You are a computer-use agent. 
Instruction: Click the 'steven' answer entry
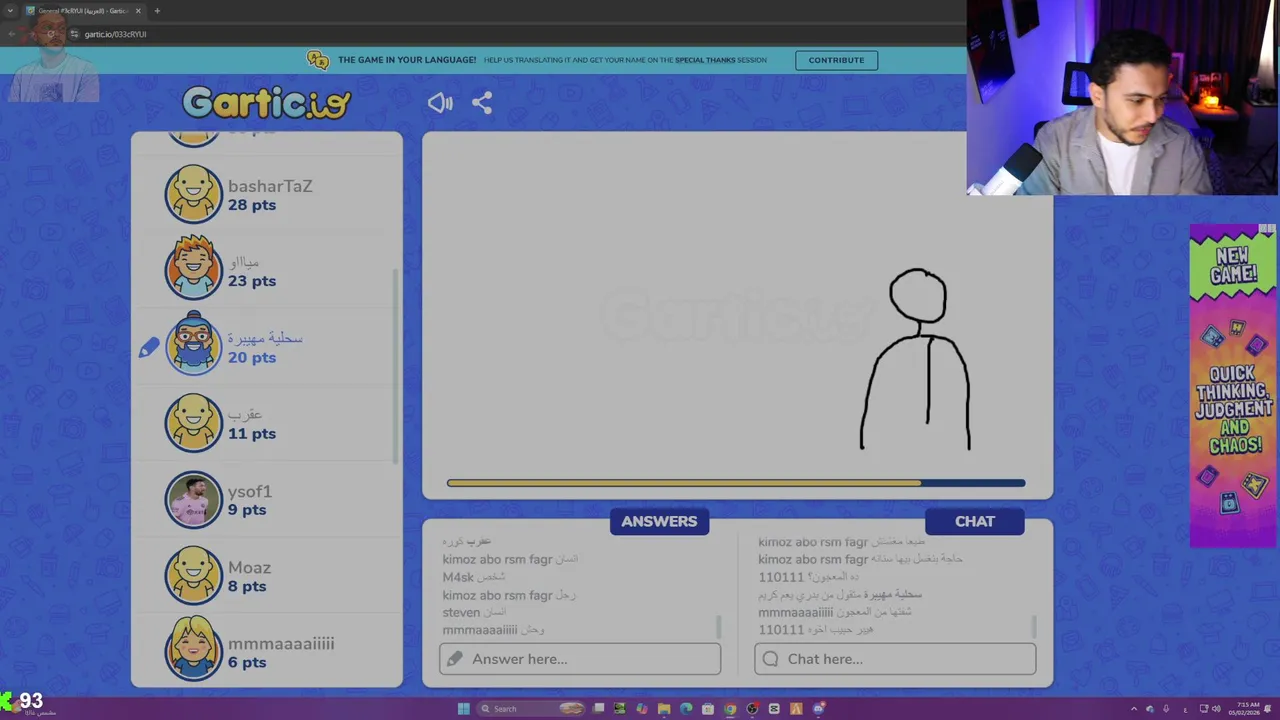coord(475,612)
